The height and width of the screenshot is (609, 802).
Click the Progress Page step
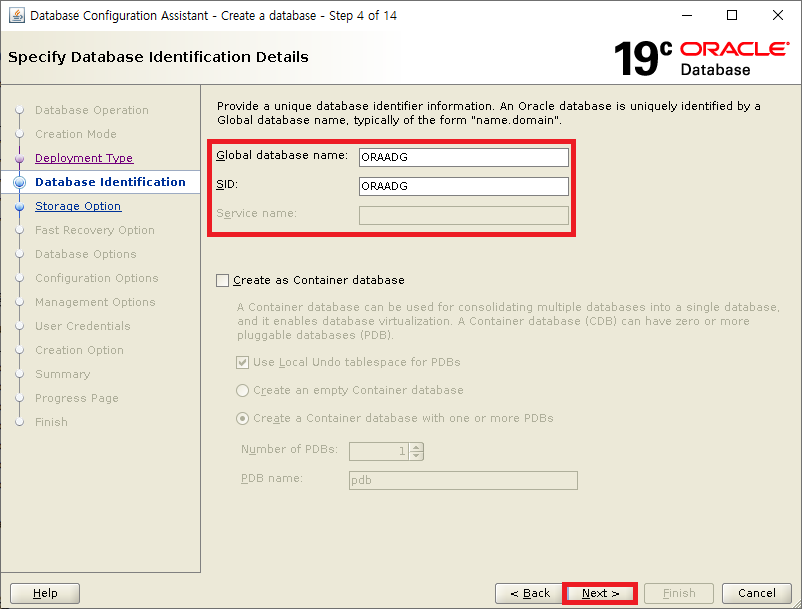77,398
